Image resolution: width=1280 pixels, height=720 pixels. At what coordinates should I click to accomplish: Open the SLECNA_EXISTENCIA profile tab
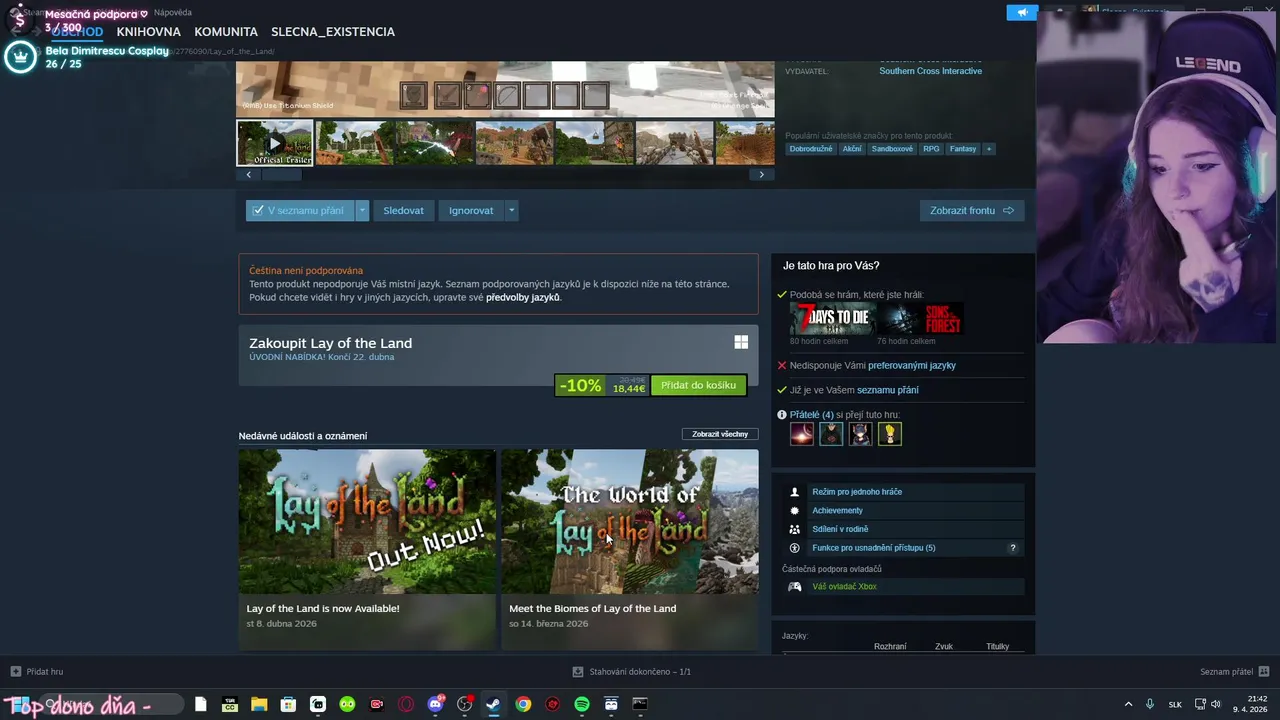333,32
